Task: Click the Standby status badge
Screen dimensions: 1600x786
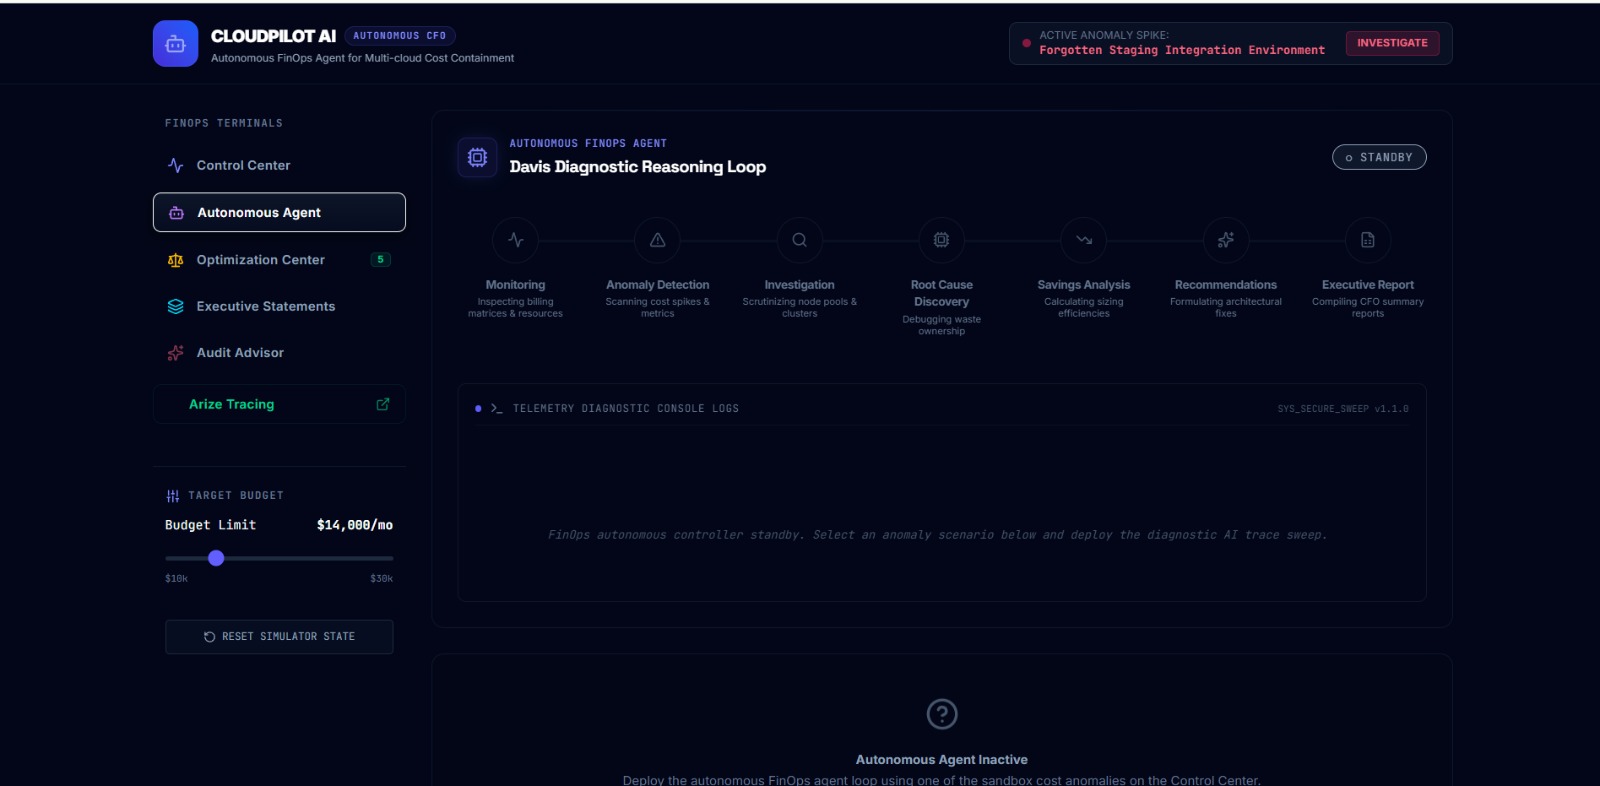Action: 1379,157
